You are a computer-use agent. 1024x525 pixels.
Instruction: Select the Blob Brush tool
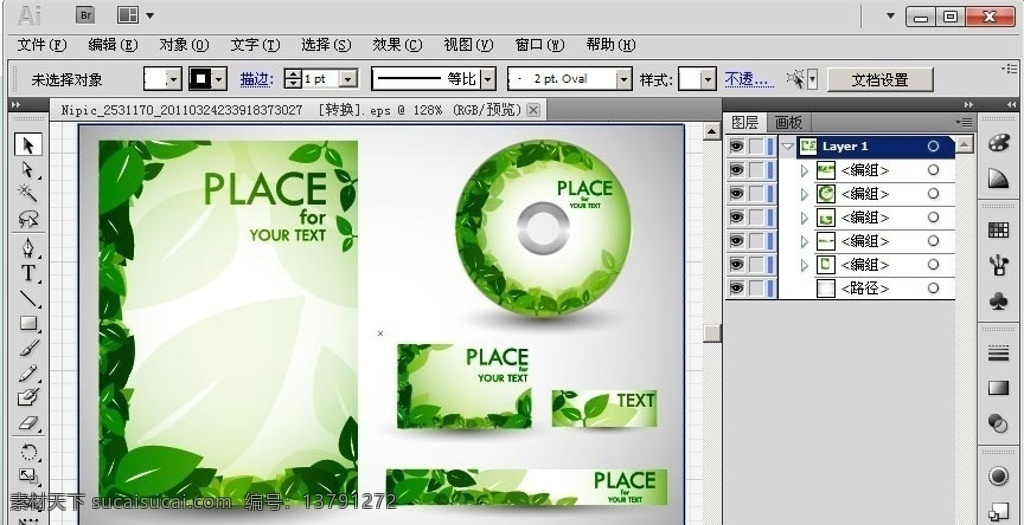(28, 397)
